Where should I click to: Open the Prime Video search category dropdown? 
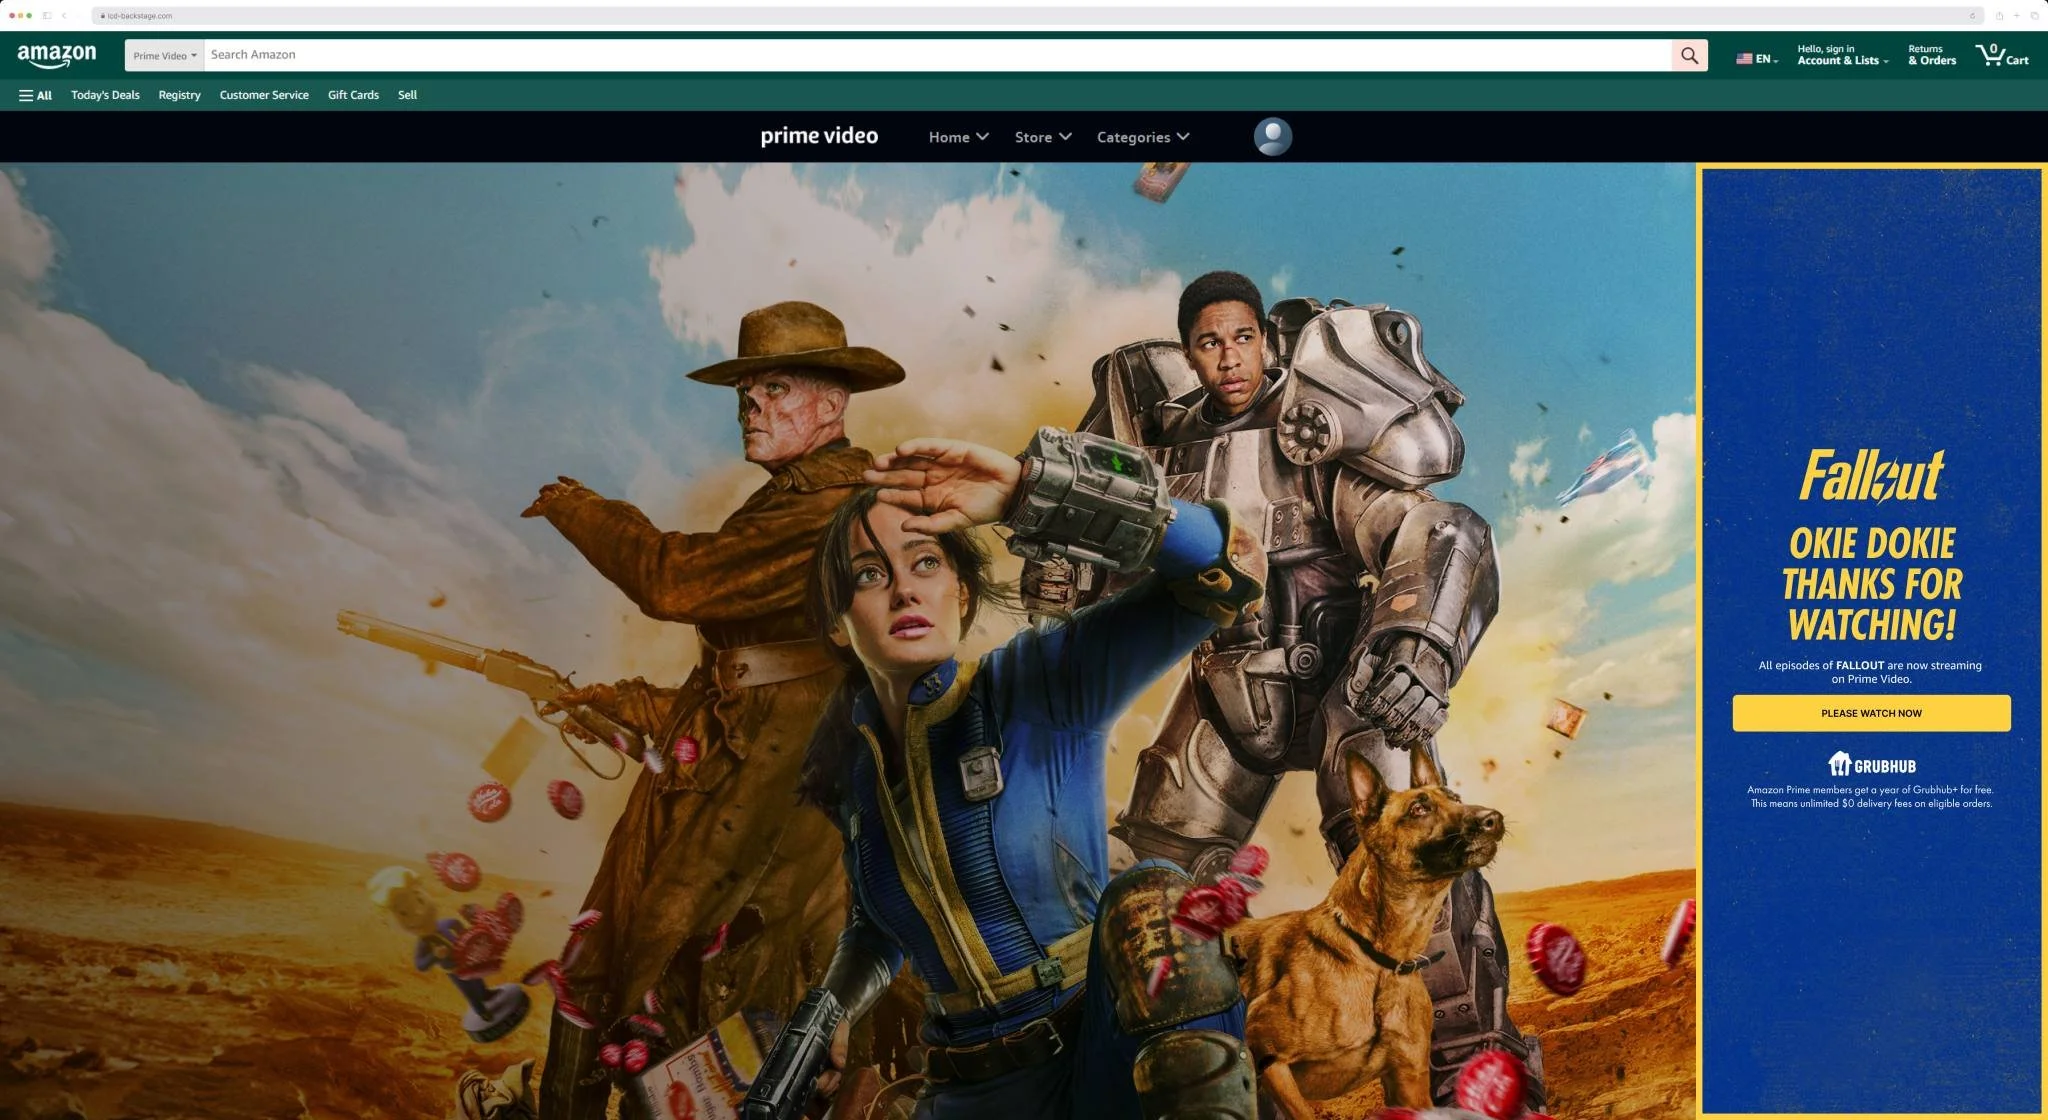click(164, 56)
